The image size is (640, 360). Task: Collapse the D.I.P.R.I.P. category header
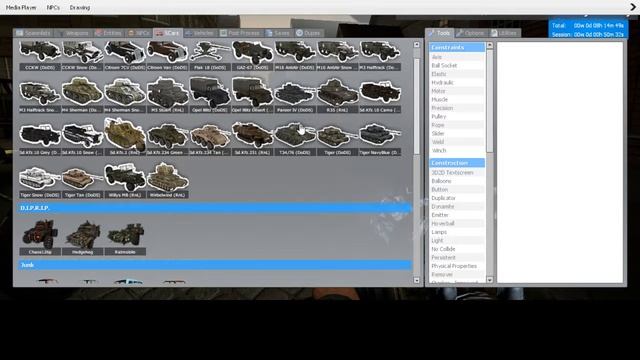coord(214,208)
